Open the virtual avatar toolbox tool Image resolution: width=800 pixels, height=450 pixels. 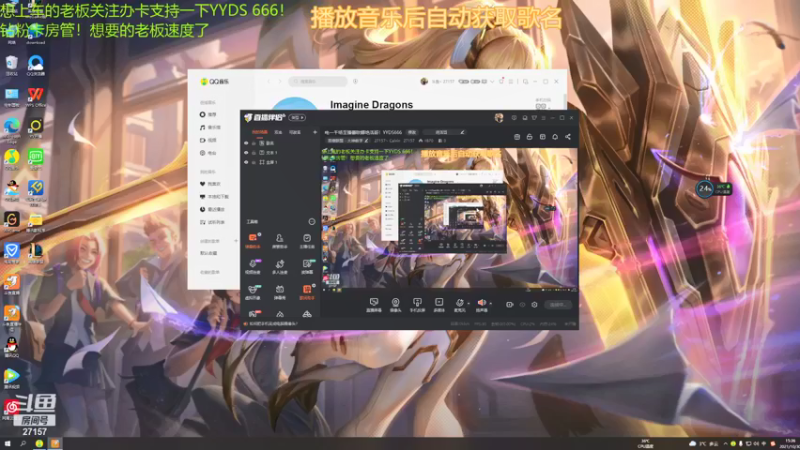[253, 292]
